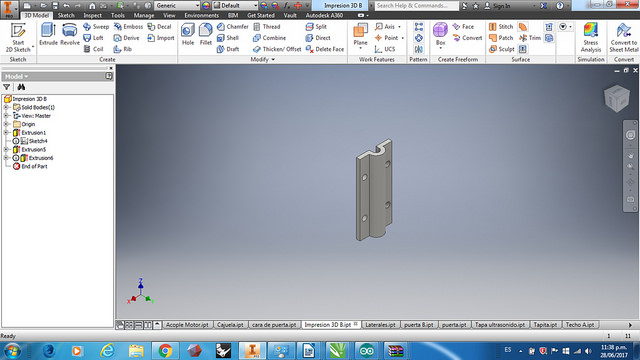Click the Sign In button

tap(498, 6)
